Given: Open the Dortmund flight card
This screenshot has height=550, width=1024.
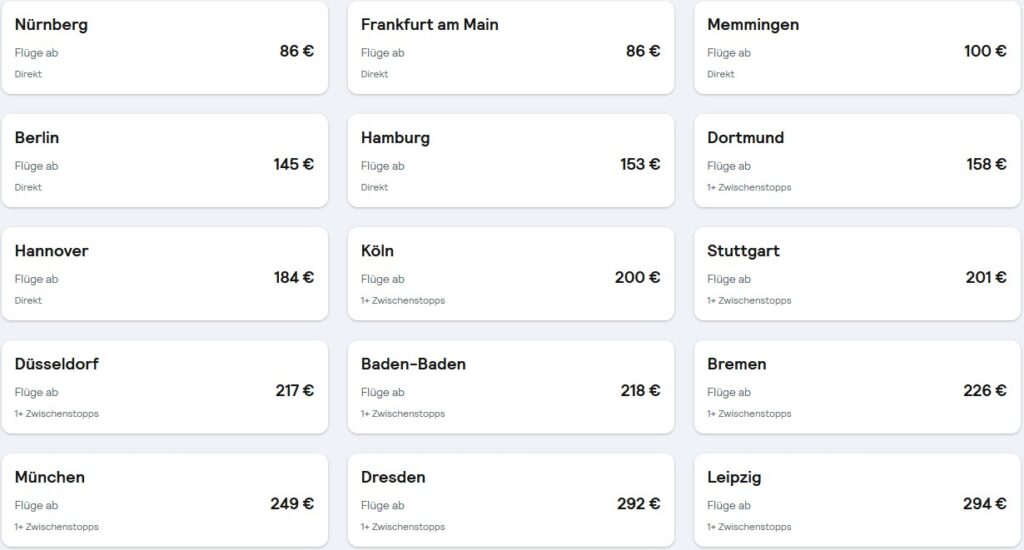Looking at the screenshot, I should click(856, 161).
